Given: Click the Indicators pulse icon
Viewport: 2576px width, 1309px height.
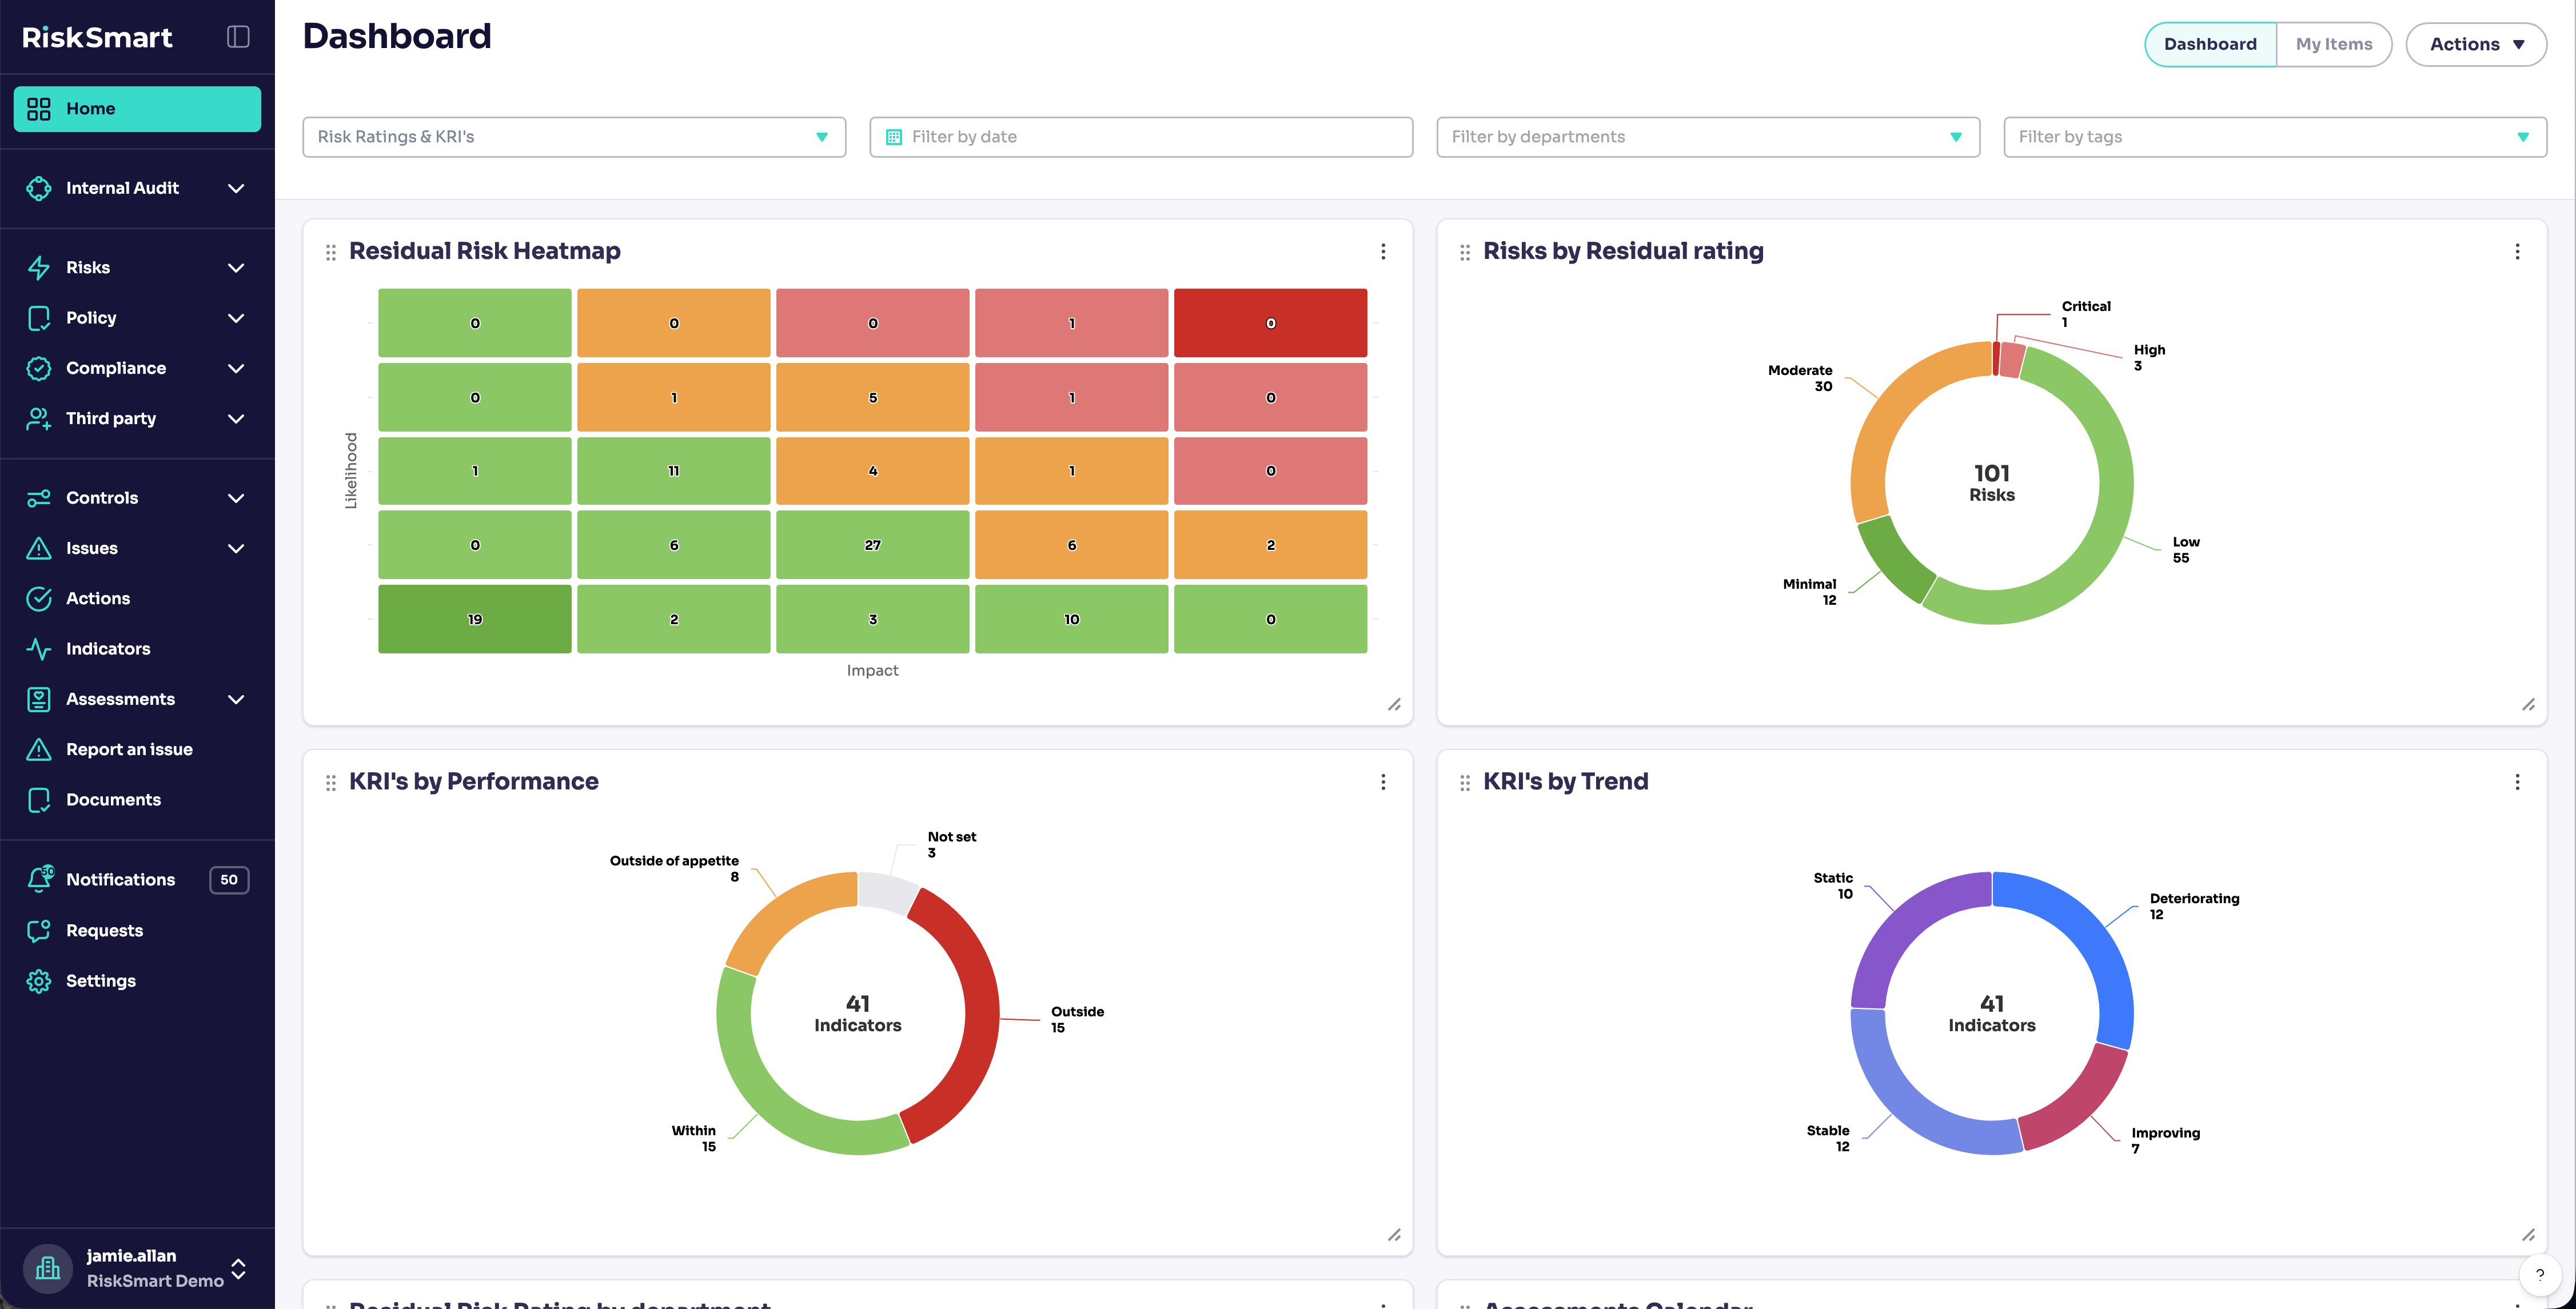Looking at the screenshot, I should pos(39,649).
